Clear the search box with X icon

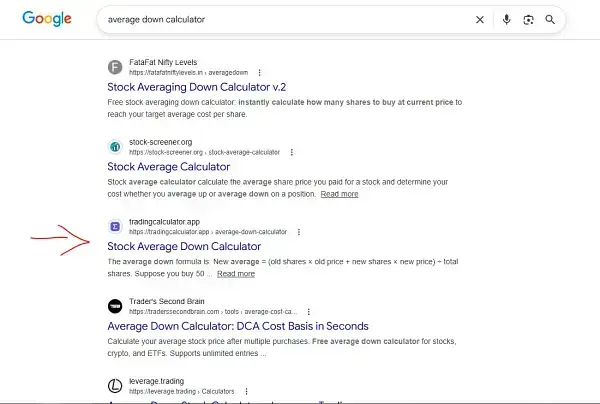479,20
